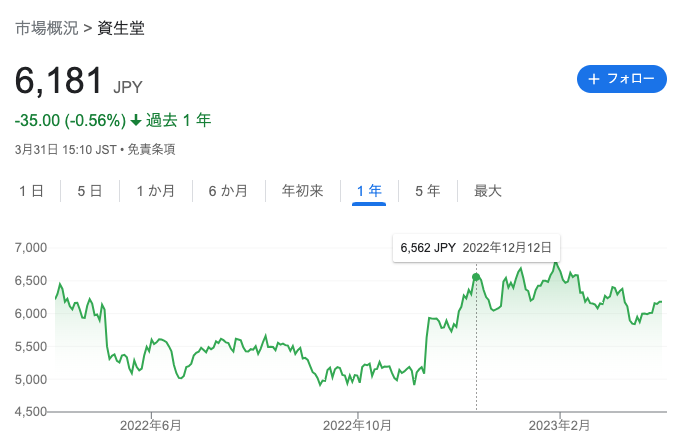Click the 過去 1 年 period text
This screenshot has height=446, width=685.
[178, 120]
